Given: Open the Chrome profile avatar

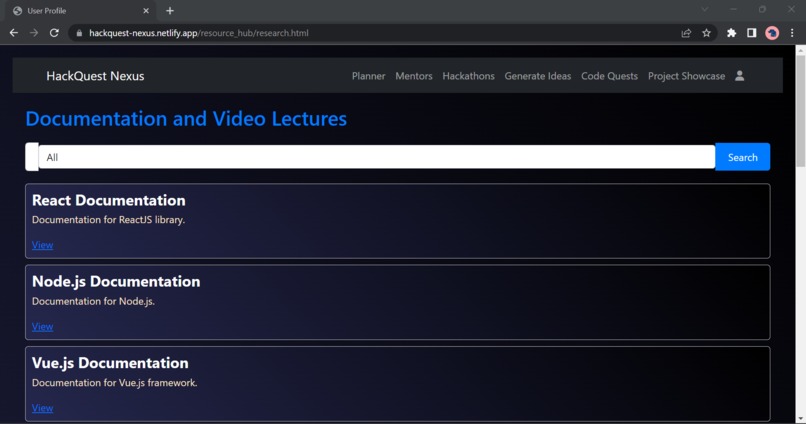Looking at the screenshot, I should [x=772, y=33].
